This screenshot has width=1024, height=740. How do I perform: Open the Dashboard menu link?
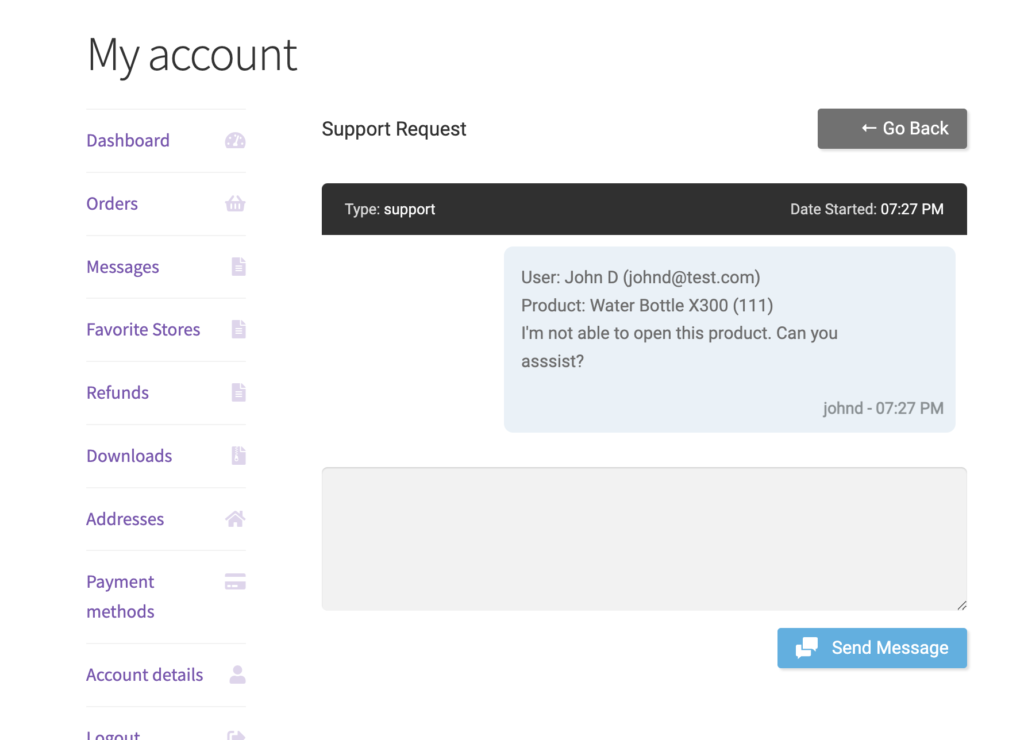pyautogui.click(x=128, y=140)
